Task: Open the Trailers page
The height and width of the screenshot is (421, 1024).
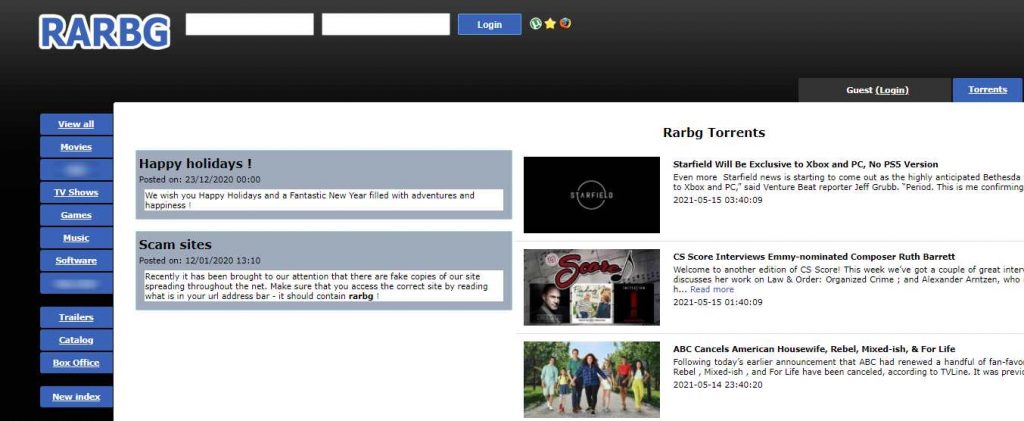Action: pyautogui.click(x=76, y=317)
